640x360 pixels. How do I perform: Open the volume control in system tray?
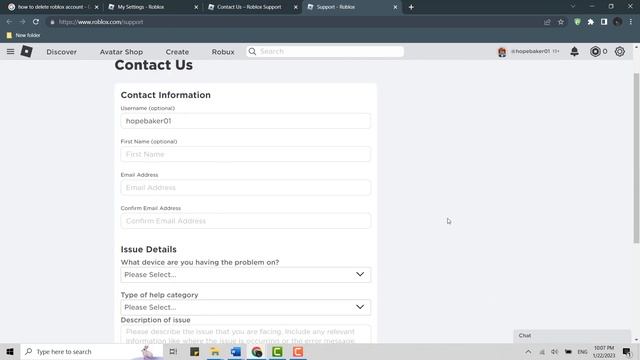point(554,351)
